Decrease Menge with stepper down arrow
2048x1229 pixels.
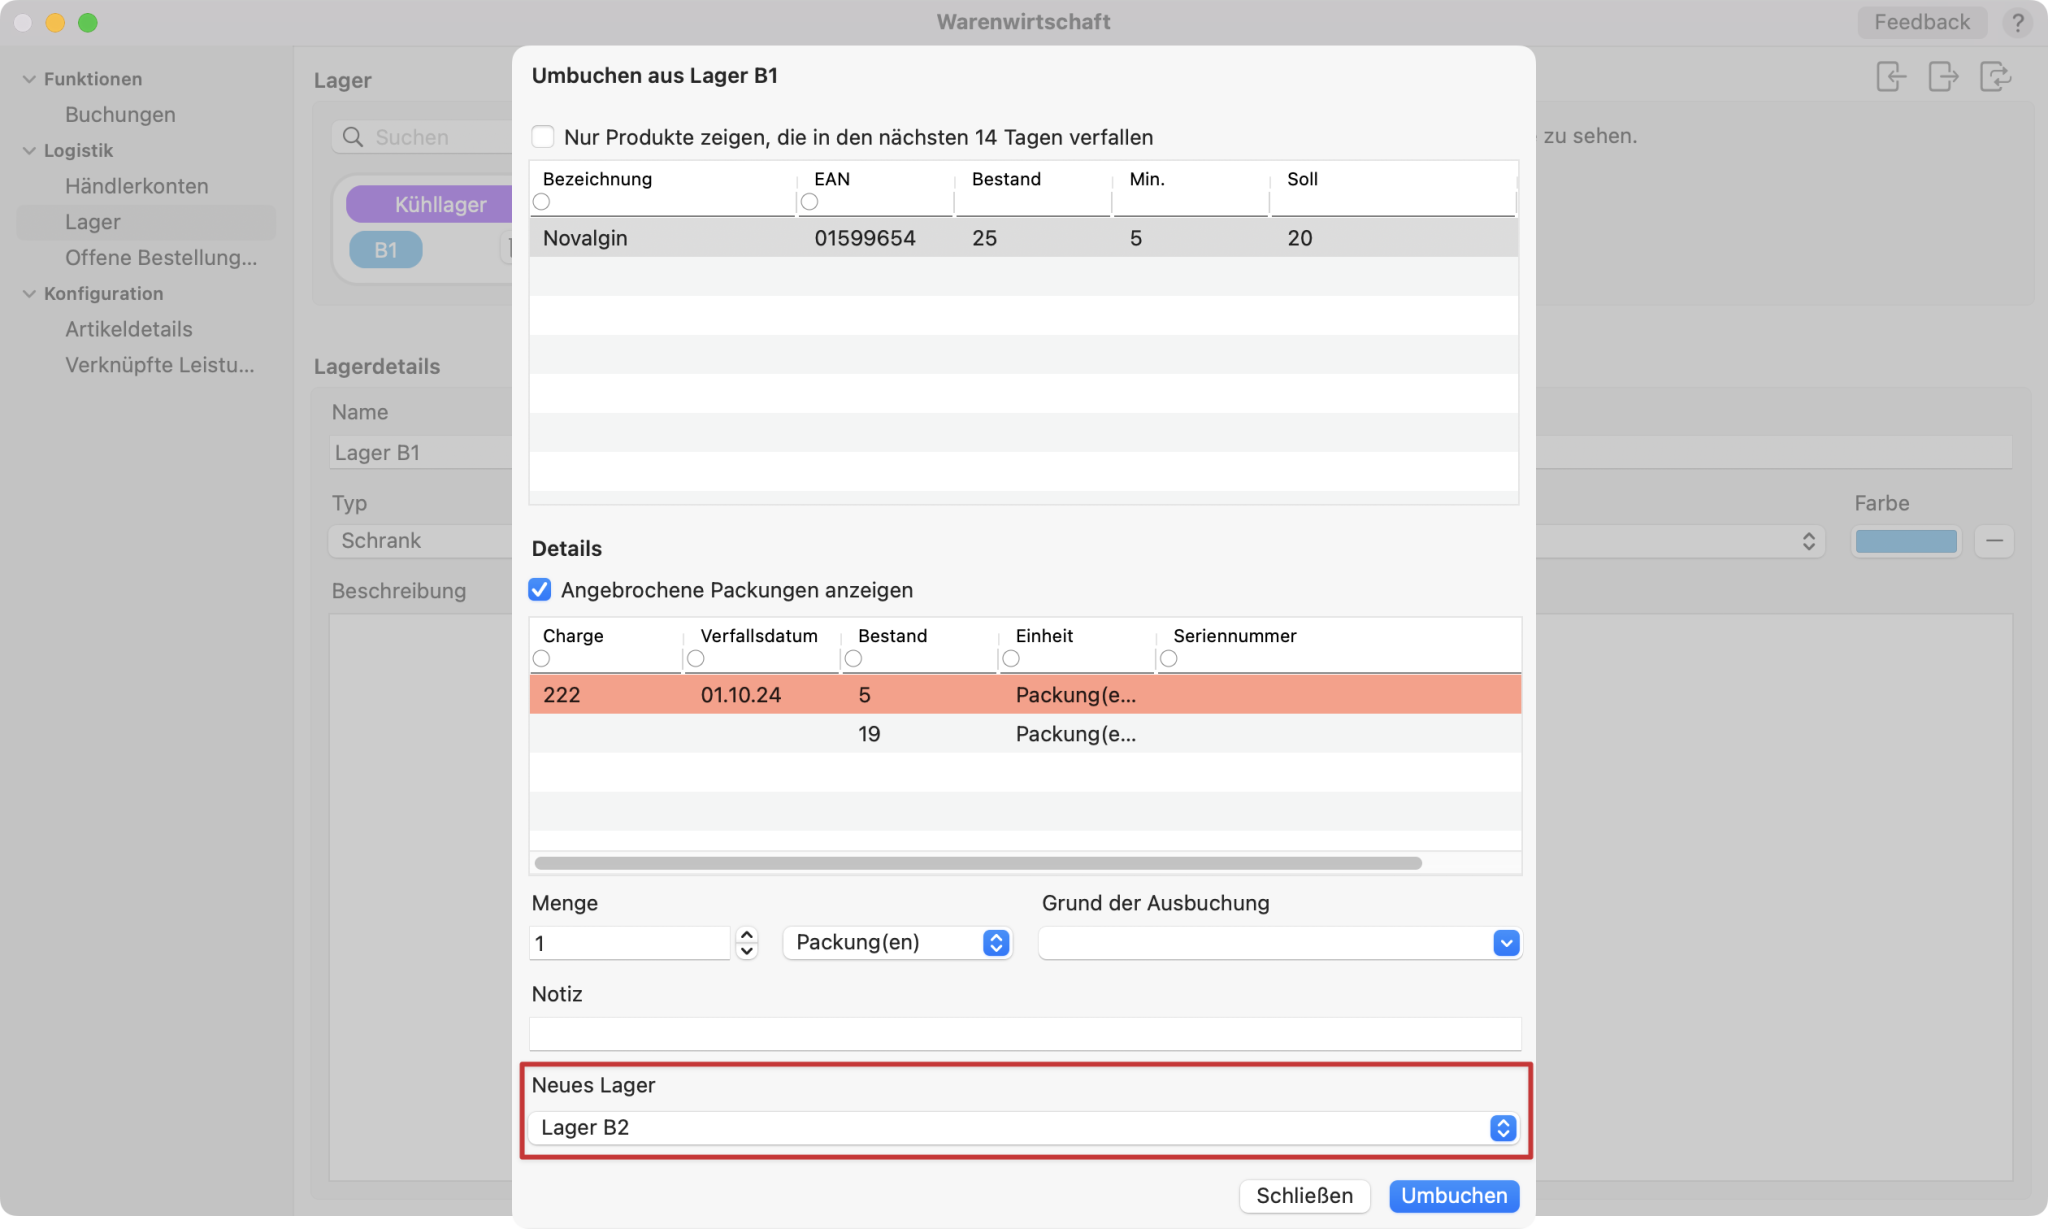[747, 951]
